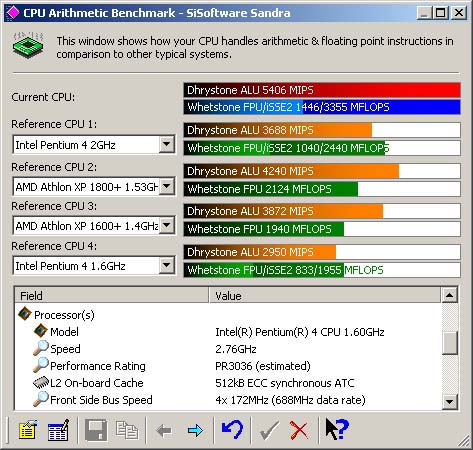Open Reference CPU 2 dropdown arrow
Viewport: 473px width, 450px height.
[x=166, y=186]
